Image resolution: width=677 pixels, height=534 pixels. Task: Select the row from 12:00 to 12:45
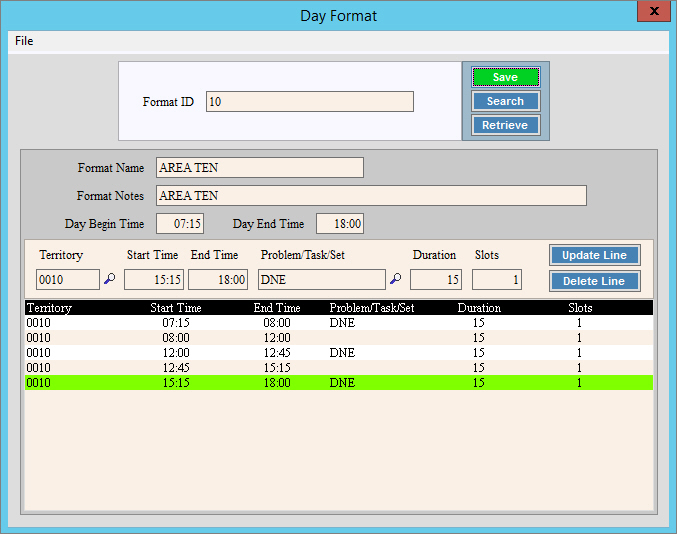pyautogui.click(x=339, y=353)
